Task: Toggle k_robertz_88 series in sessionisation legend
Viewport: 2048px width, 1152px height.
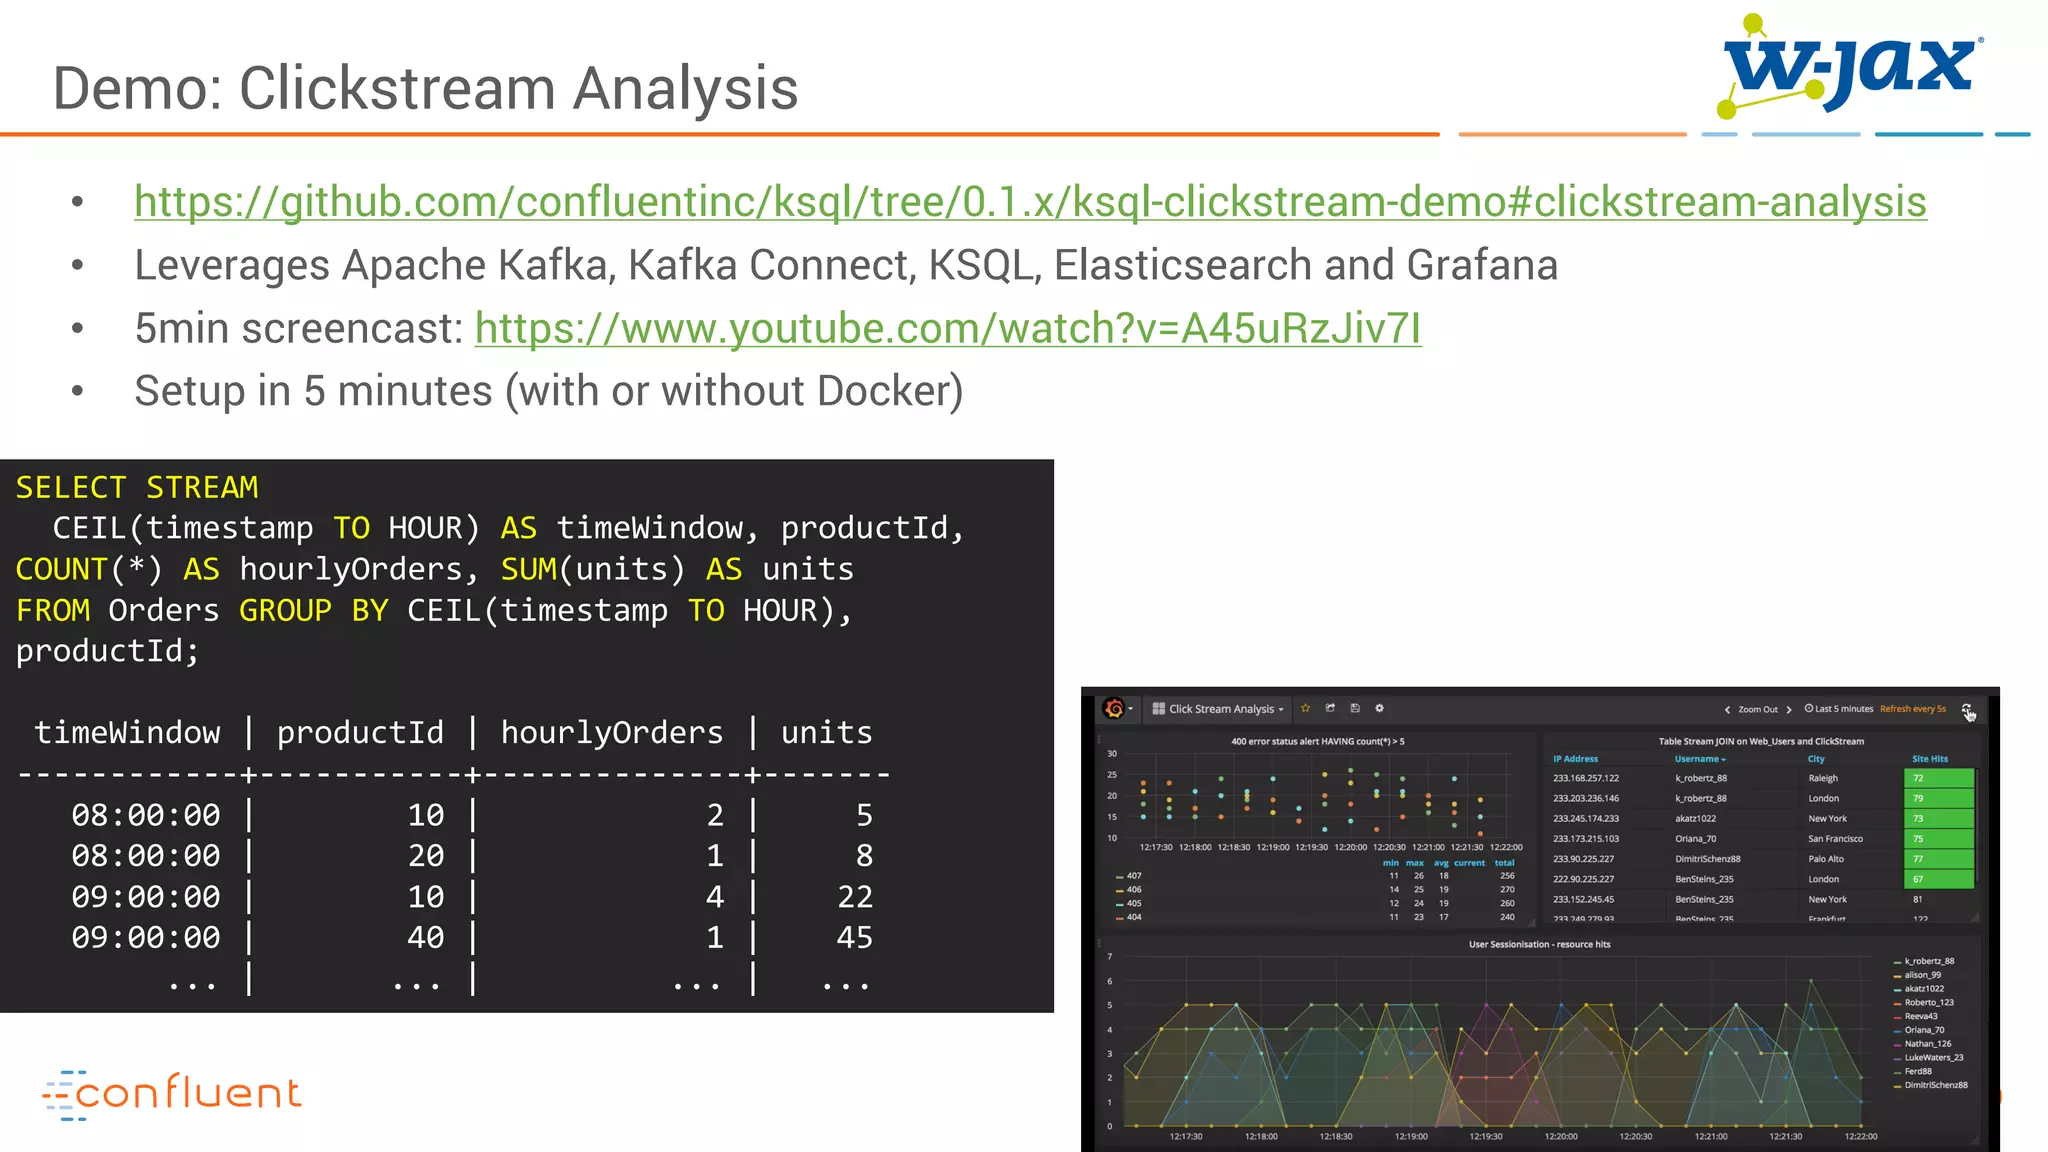Action: coord(1928,961)
